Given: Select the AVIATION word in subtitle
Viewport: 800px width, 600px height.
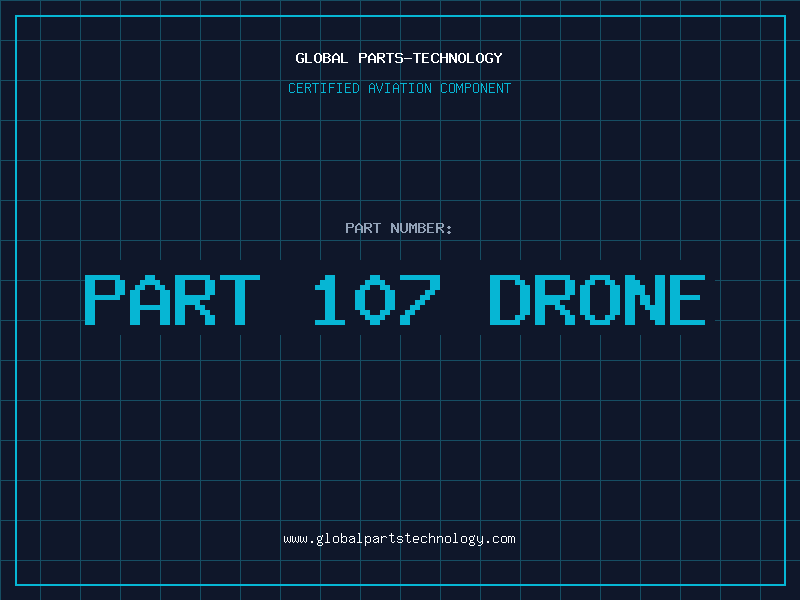Looking at the screenshot, I should click(399, 88).
